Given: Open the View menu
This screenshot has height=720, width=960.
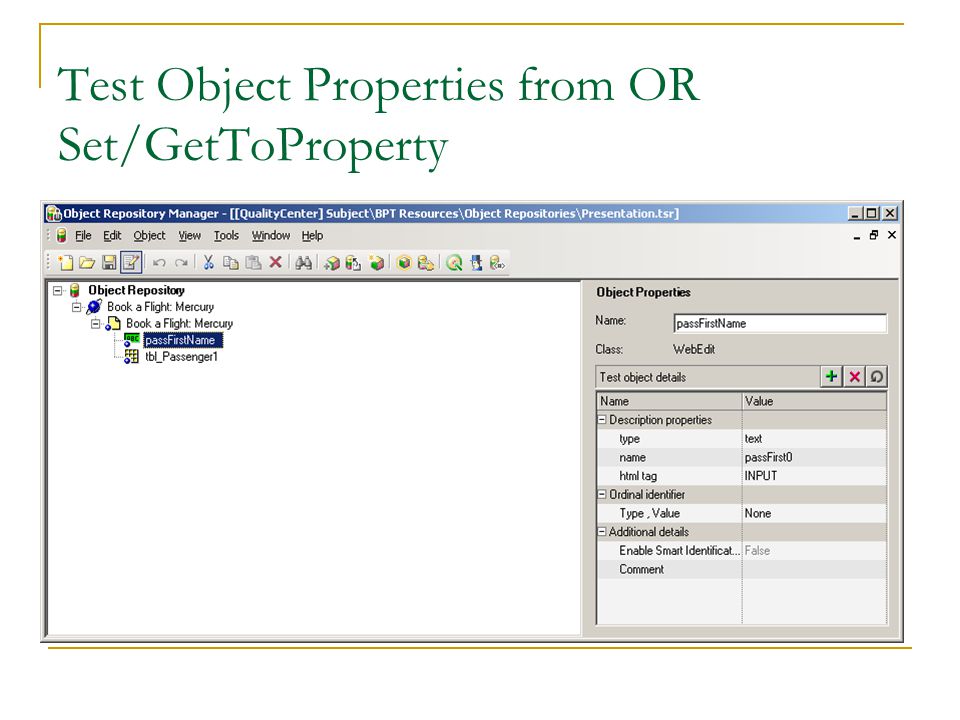Looking at the screenshot, I should click(189, 235).
